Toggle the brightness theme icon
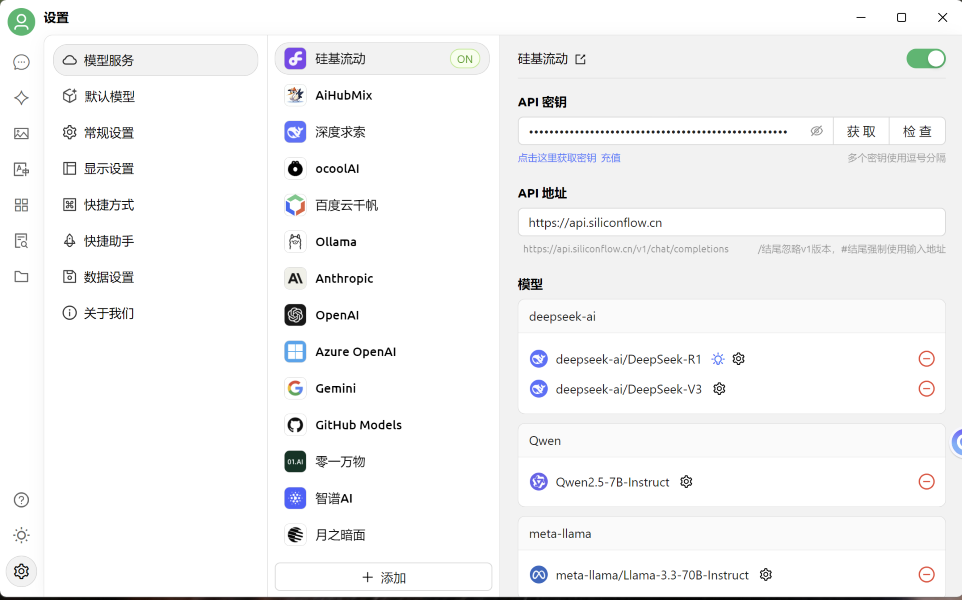 (x=21, y=535)
